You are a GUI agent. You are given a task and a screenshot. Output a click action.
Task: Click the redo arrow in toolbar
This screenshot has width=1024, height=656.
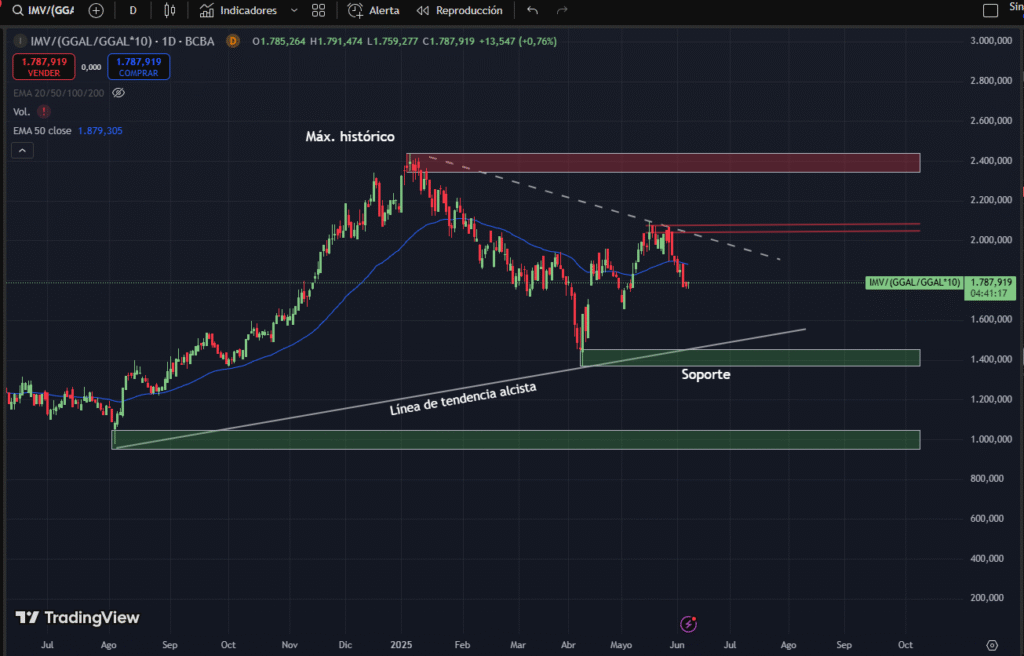pos(562,10)
